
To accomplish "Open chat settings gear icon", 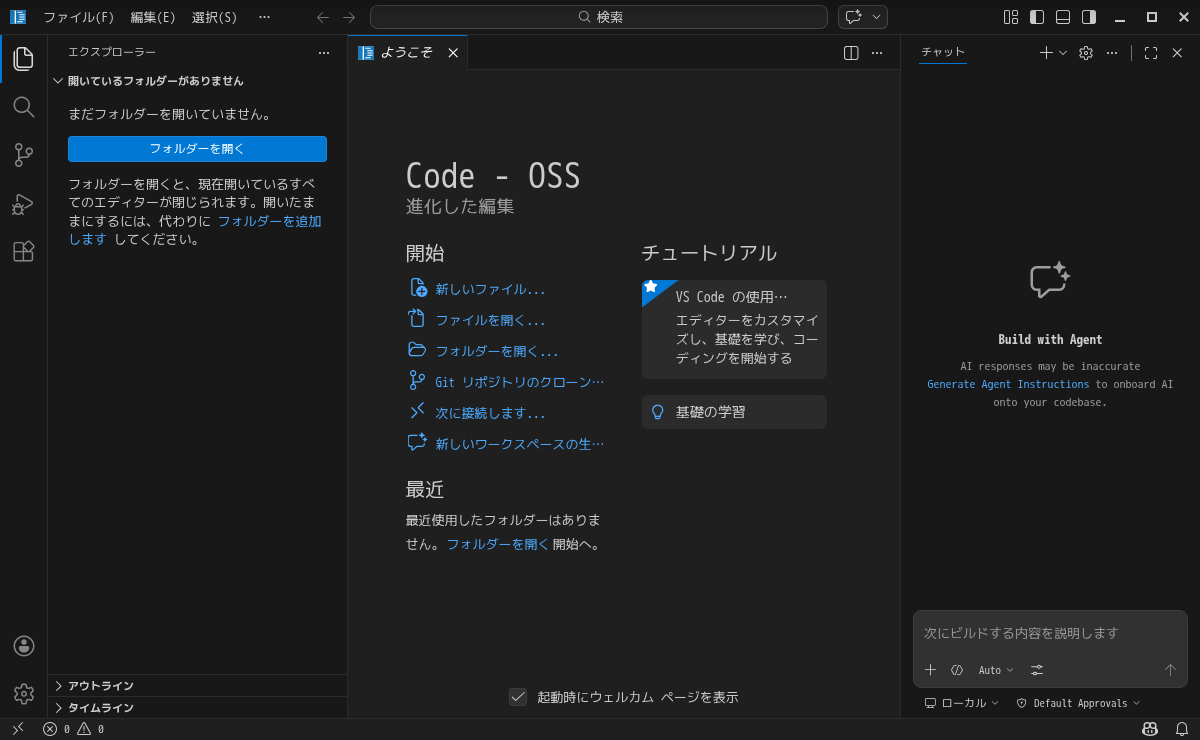I will point(1086,53).
